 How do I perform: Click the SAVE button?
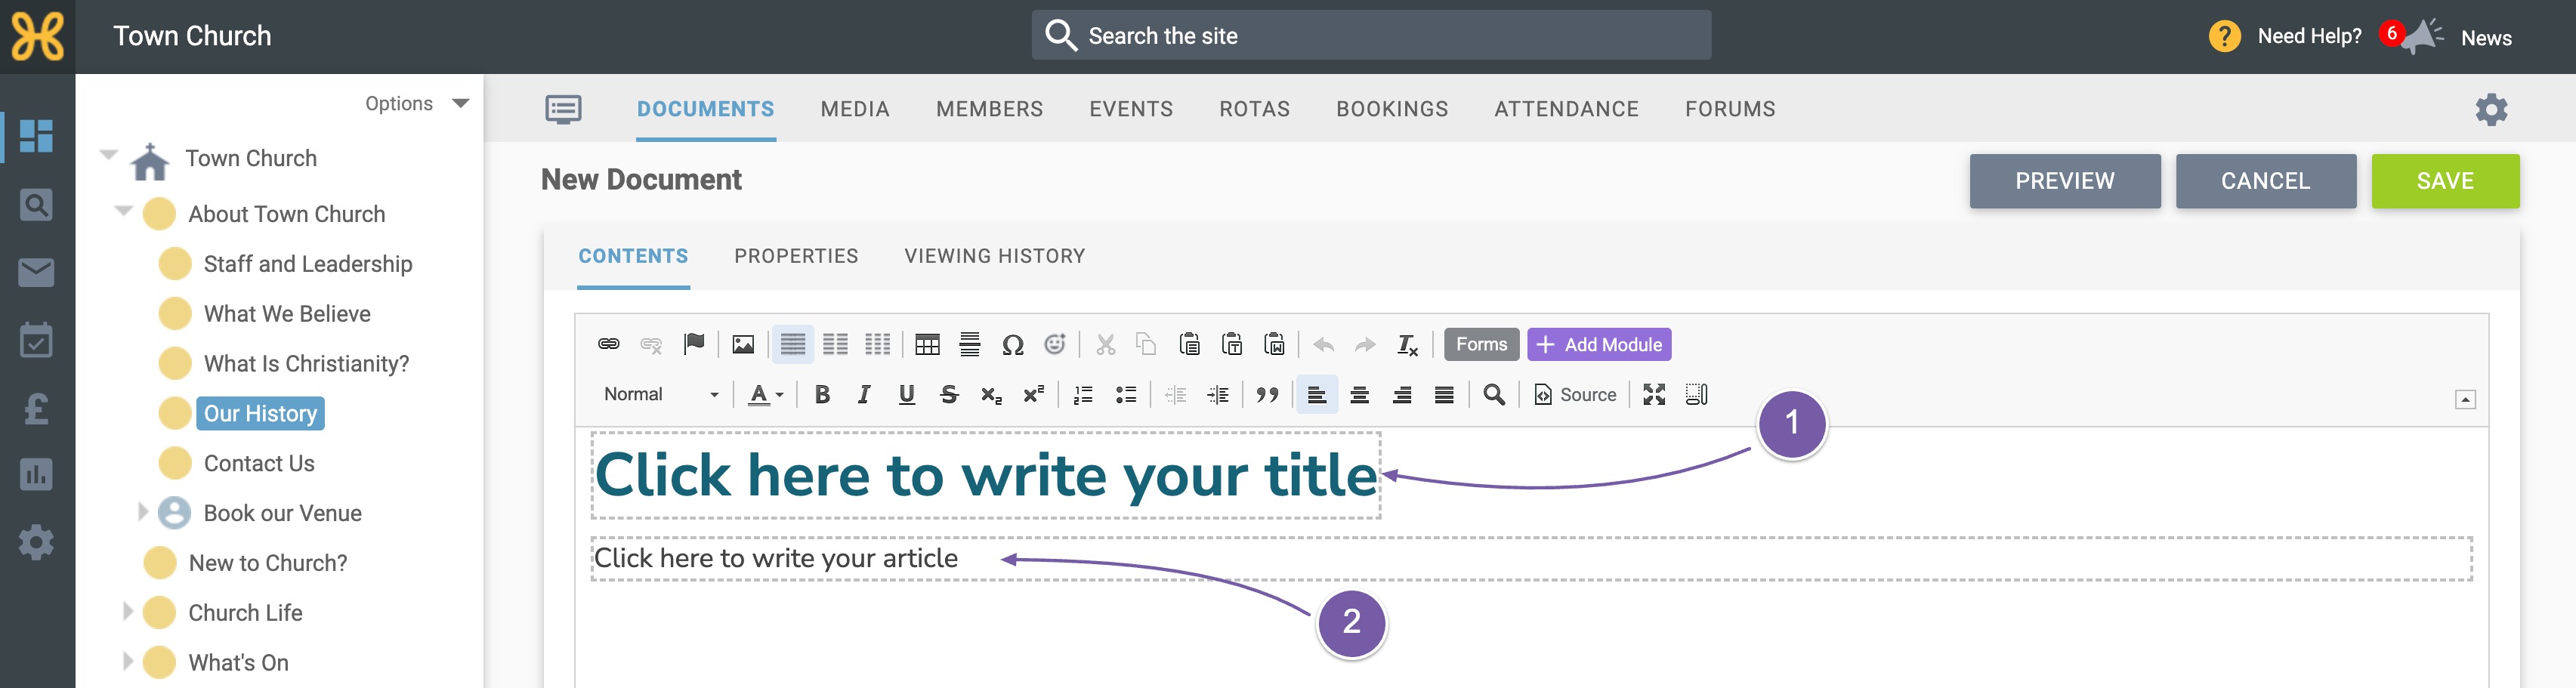pos(2445,181)
